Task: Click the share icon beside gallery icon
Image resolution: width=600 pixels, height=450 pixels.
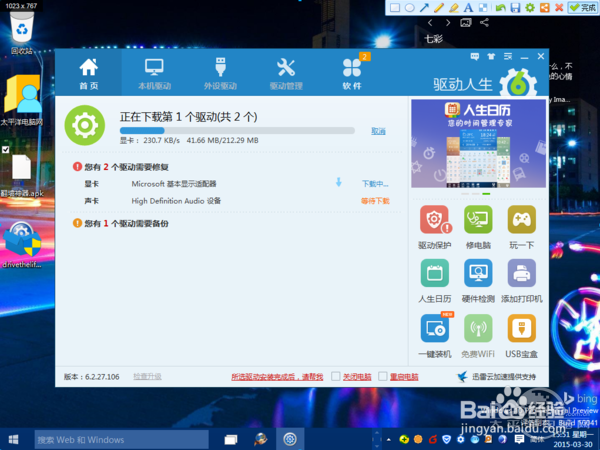Action: pyautogui.click(x=484, y=23)
